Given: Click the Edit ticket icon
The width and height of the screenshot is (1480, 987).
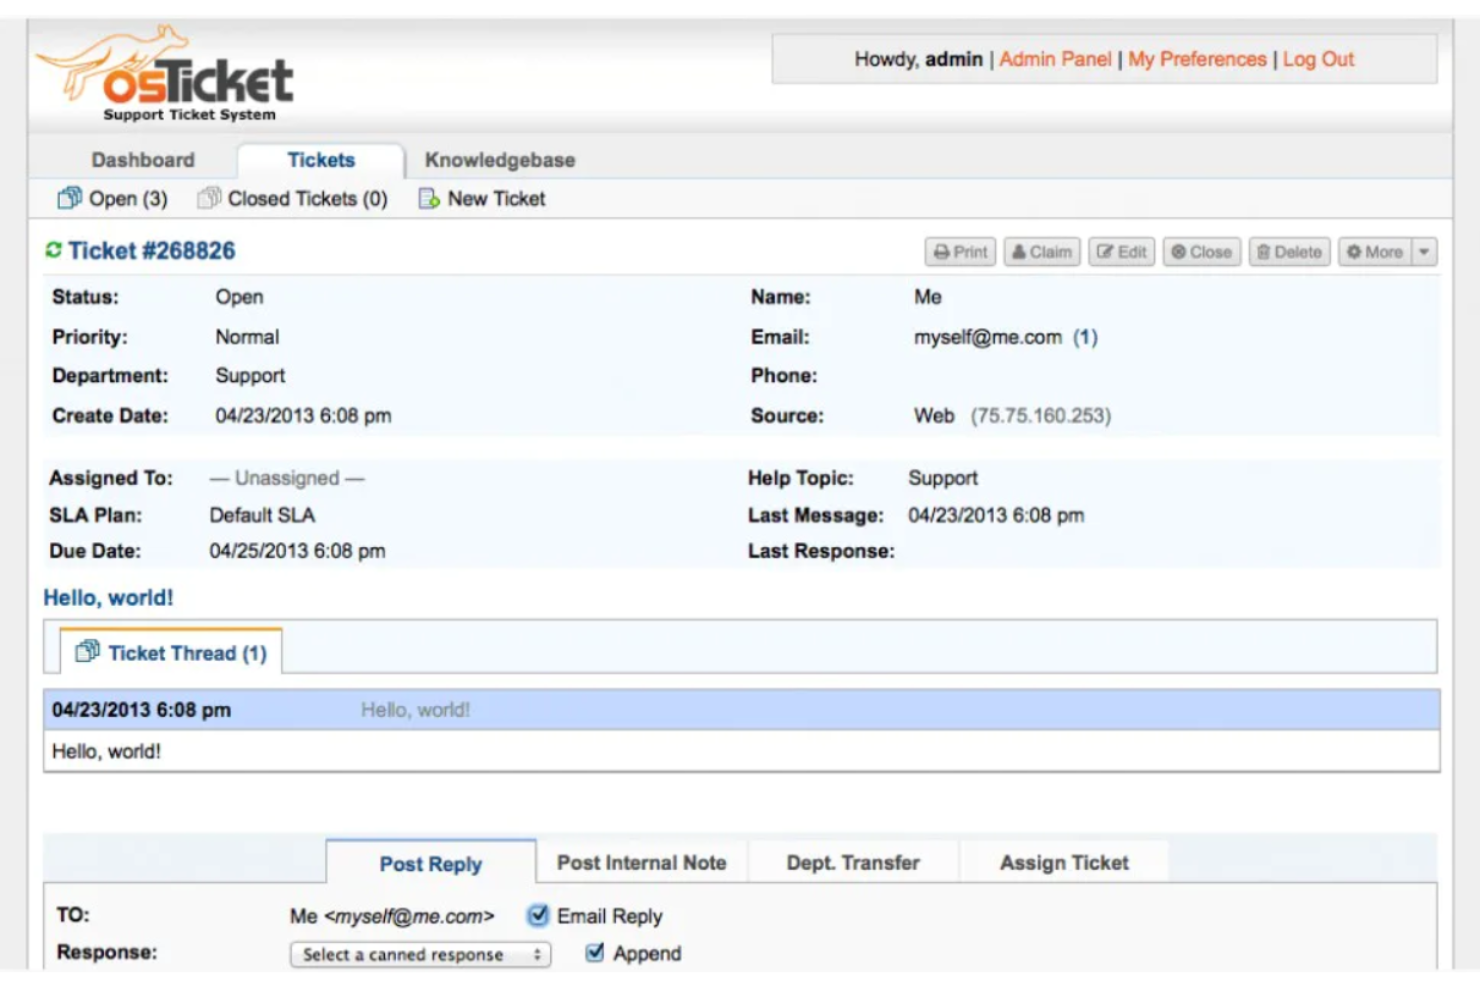Looking at the screenshot, I should click(1121, 251).
